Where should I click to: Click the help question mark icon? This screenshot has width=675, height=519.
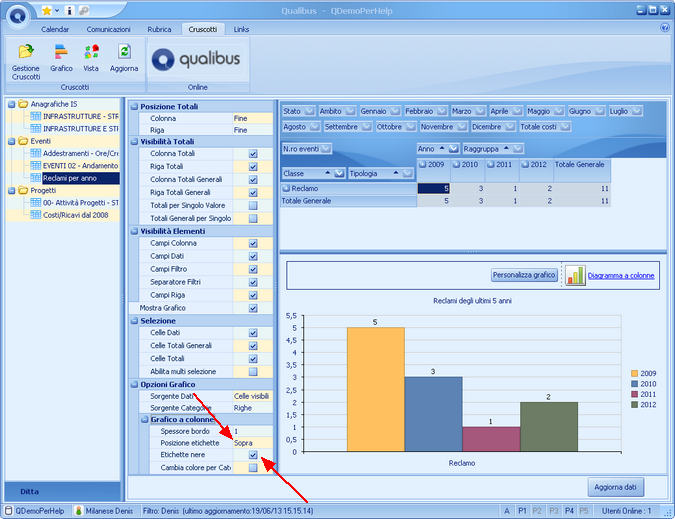(x=664, y=28)
